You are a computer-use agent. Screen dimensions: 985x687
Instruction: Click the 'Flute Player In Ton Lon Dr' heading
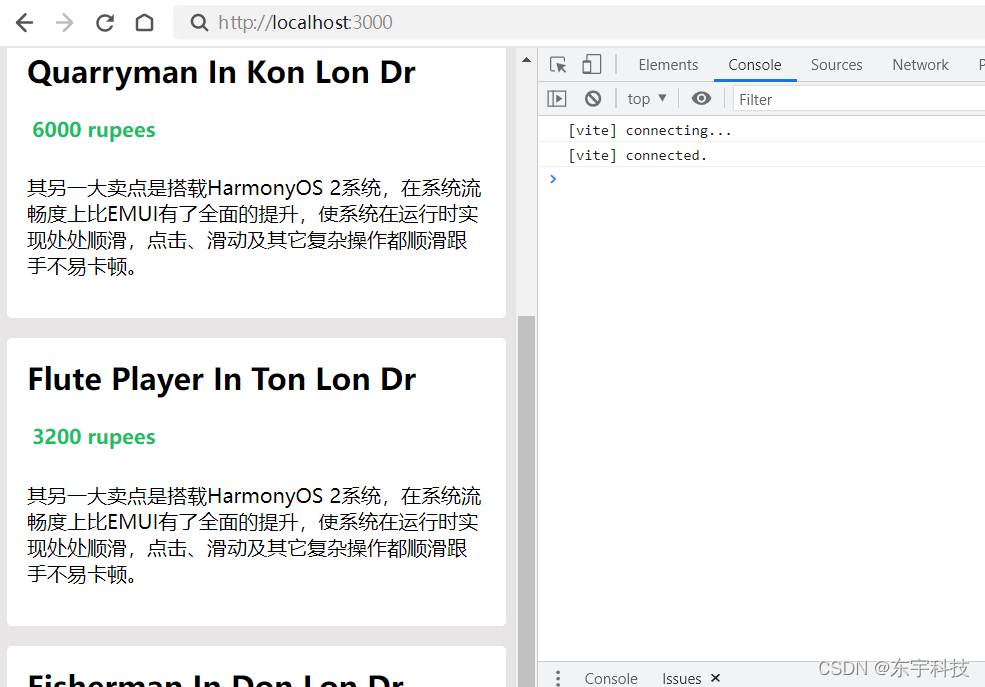pyautogui.click(x=221, y=379)
